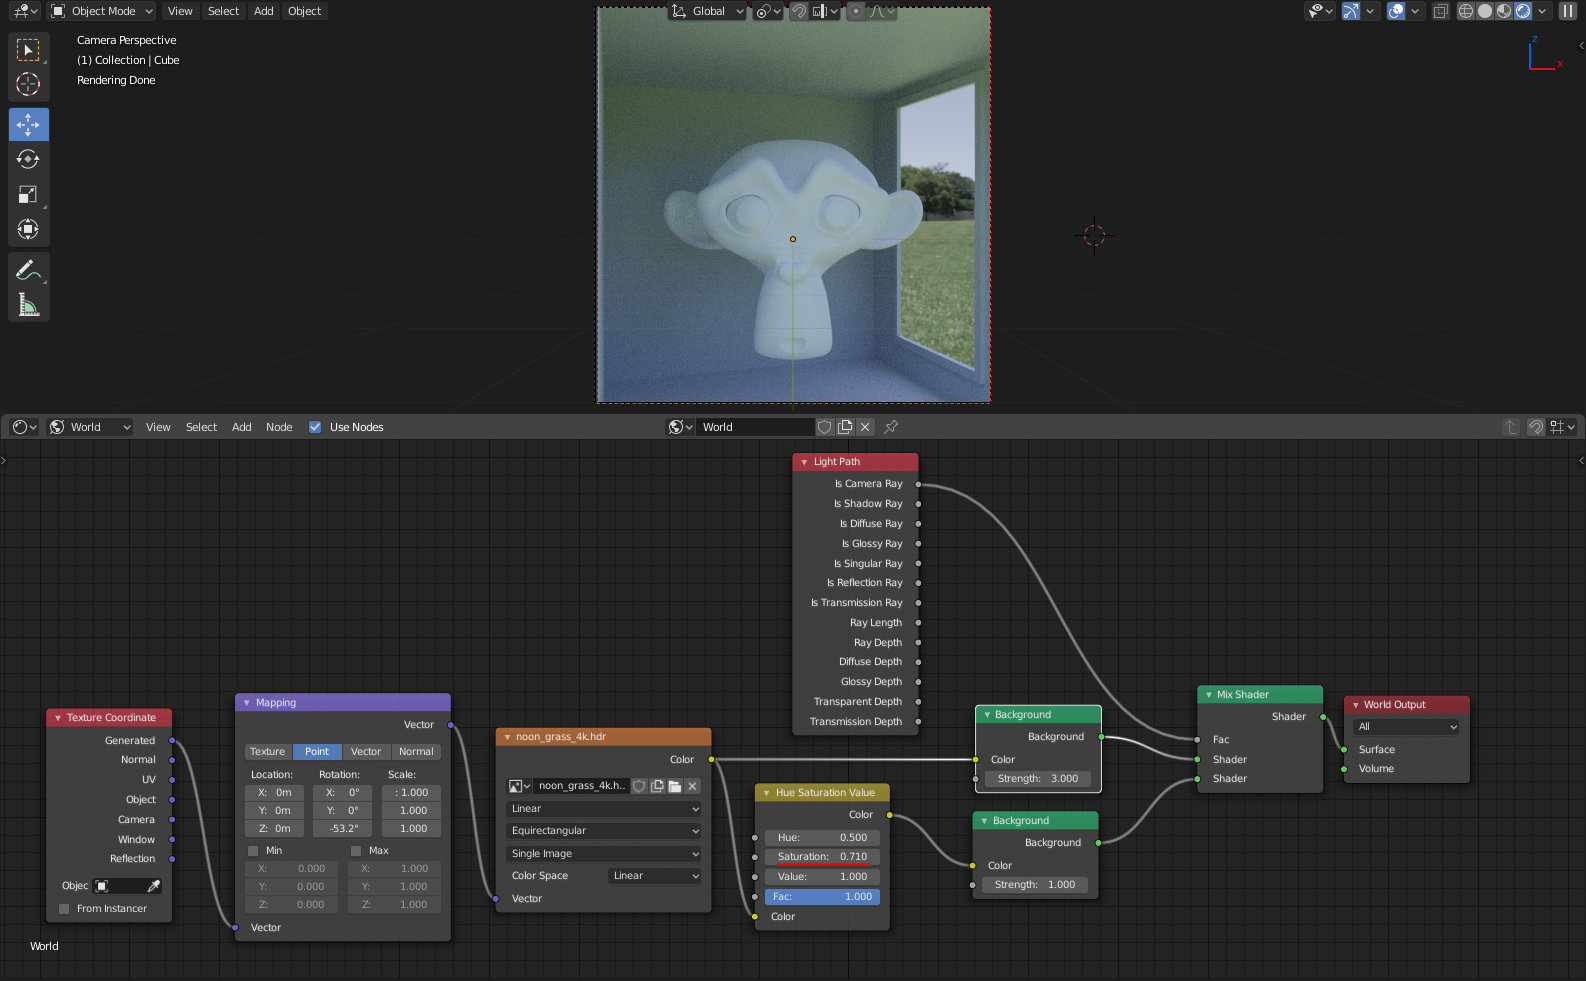Open the image browse dropdown in noon_grass node
The height and width of the screenshot is (981, 1586).
(519, 786)
